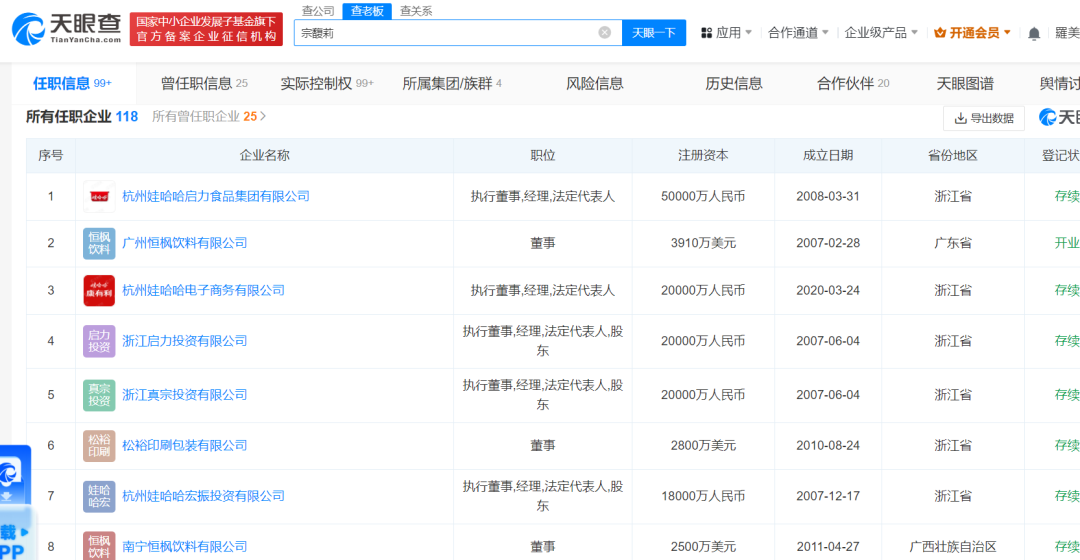
Task: Expand the 合作通道 dropdown
Action: coord(798,33)
